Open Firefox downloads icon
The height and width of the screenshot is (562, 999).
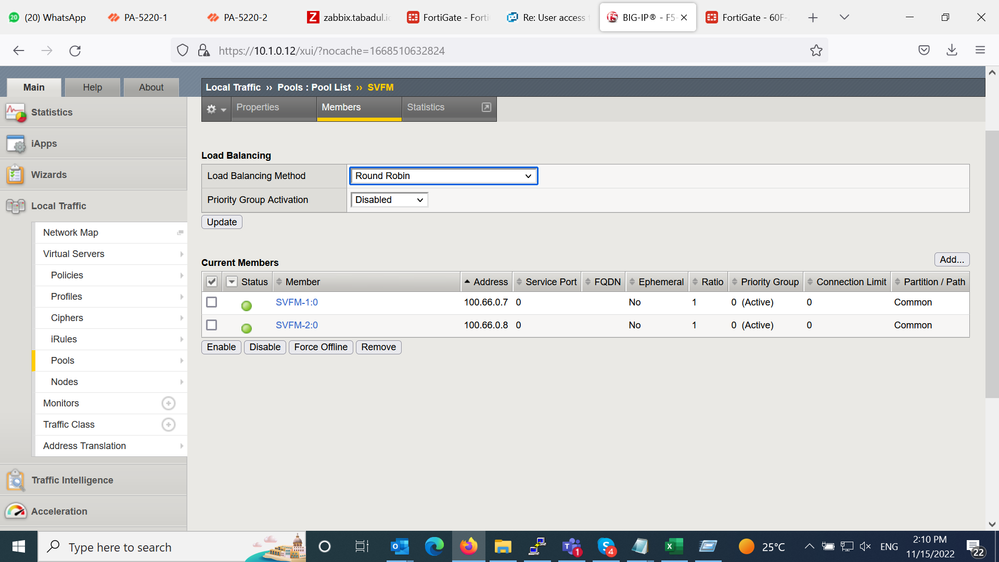pyautogui.click(x=952, y=50)
